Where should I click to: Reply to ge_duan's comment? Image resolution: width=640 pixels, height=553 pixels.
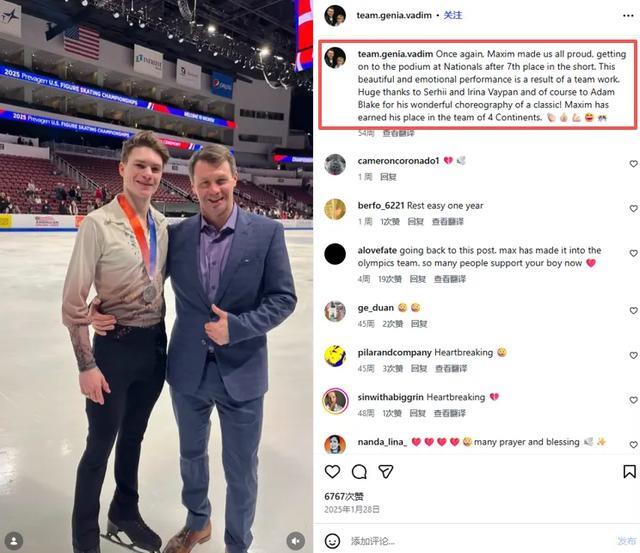tap(419, 324)
